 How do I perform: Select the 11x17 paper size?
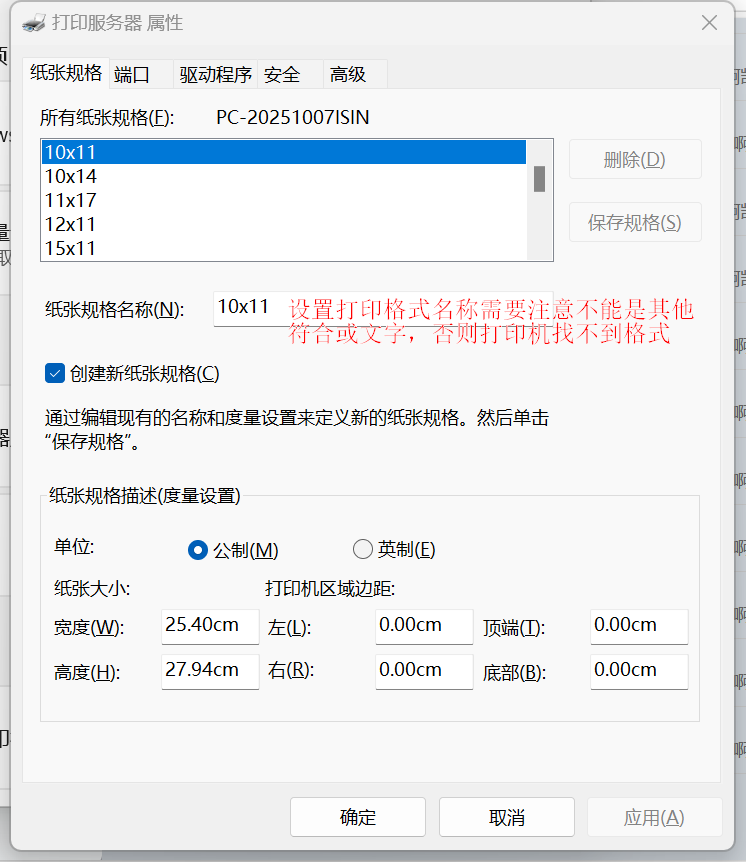pyautogui.click(x=284, y=201)
